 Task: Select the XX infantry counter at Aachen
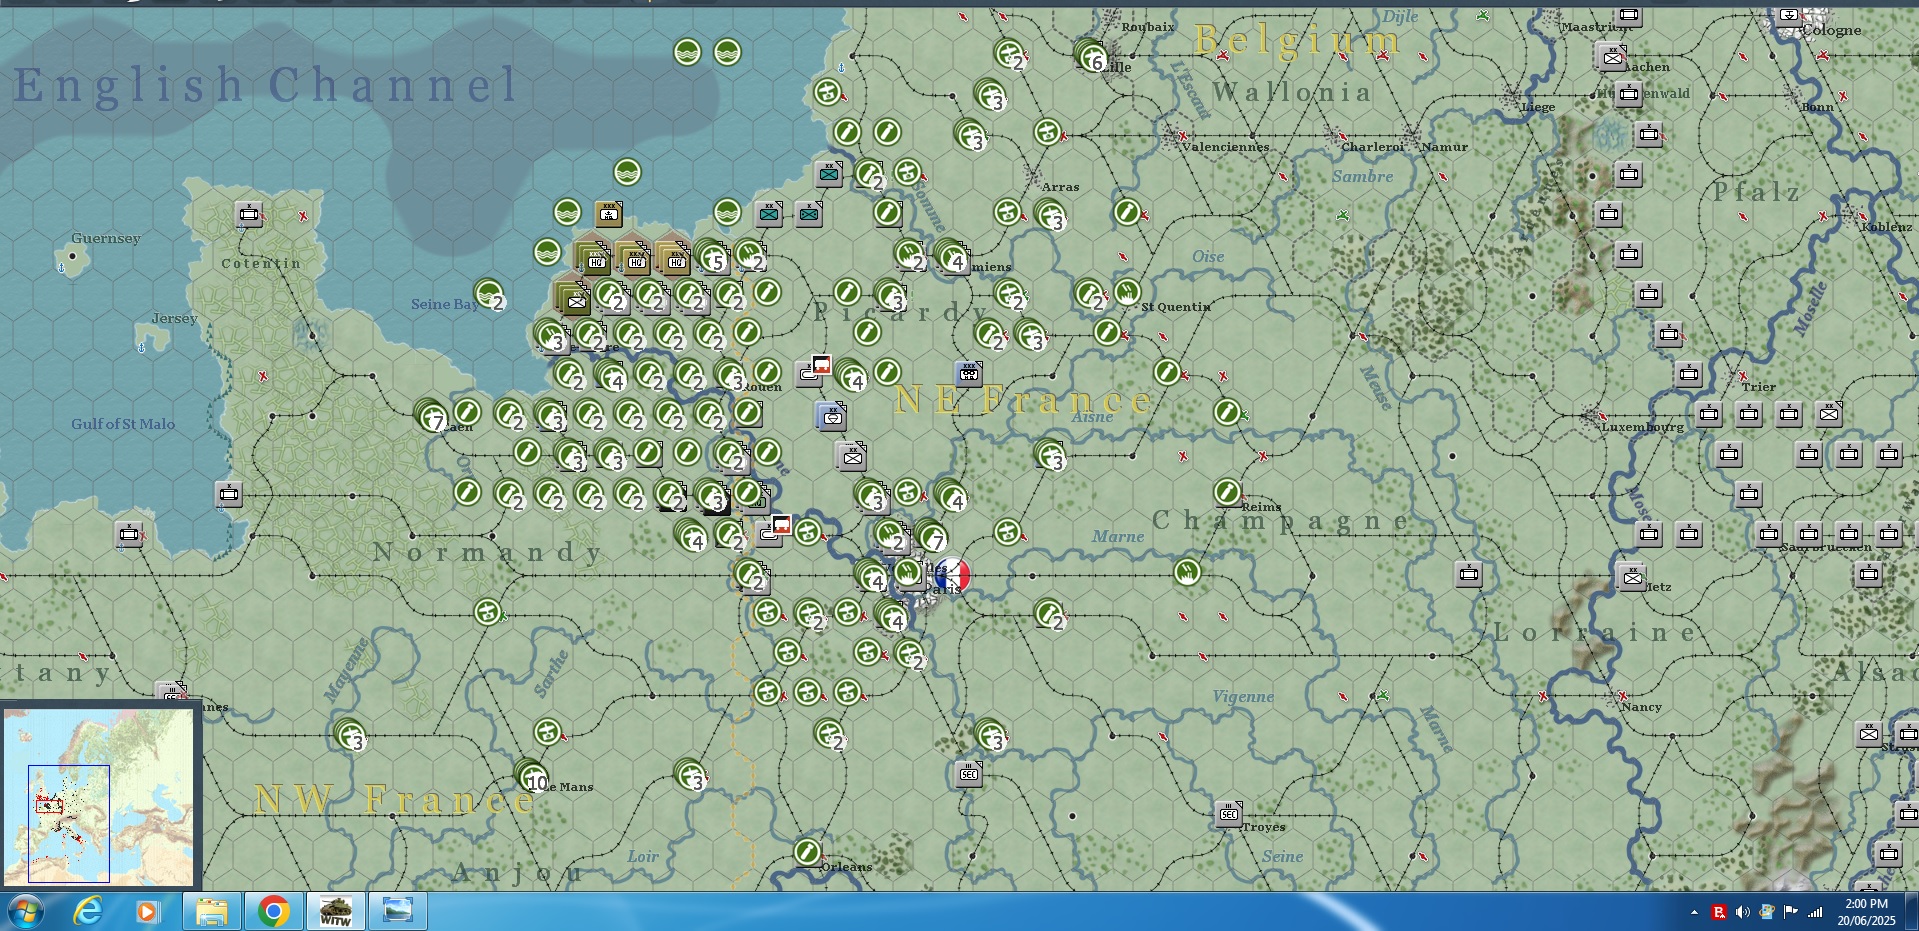coord(1612,56)
